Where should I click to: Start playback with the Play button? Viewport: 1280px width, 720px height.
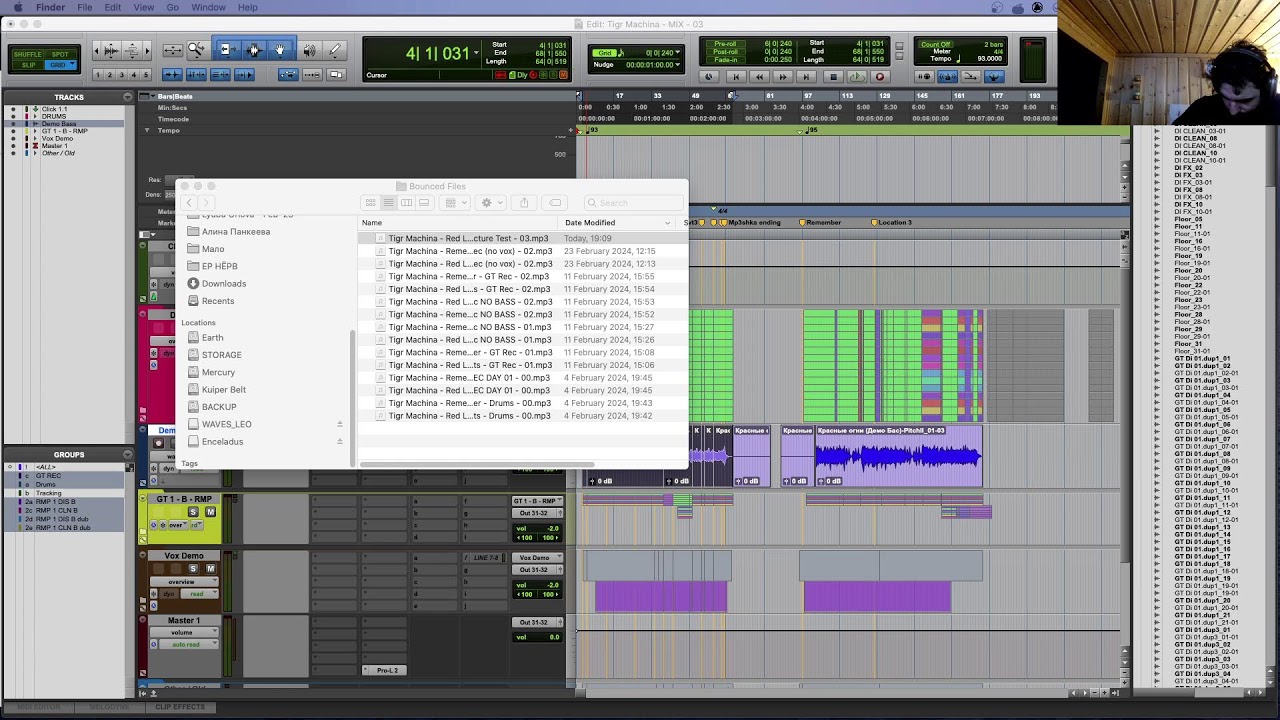[856, 77]
